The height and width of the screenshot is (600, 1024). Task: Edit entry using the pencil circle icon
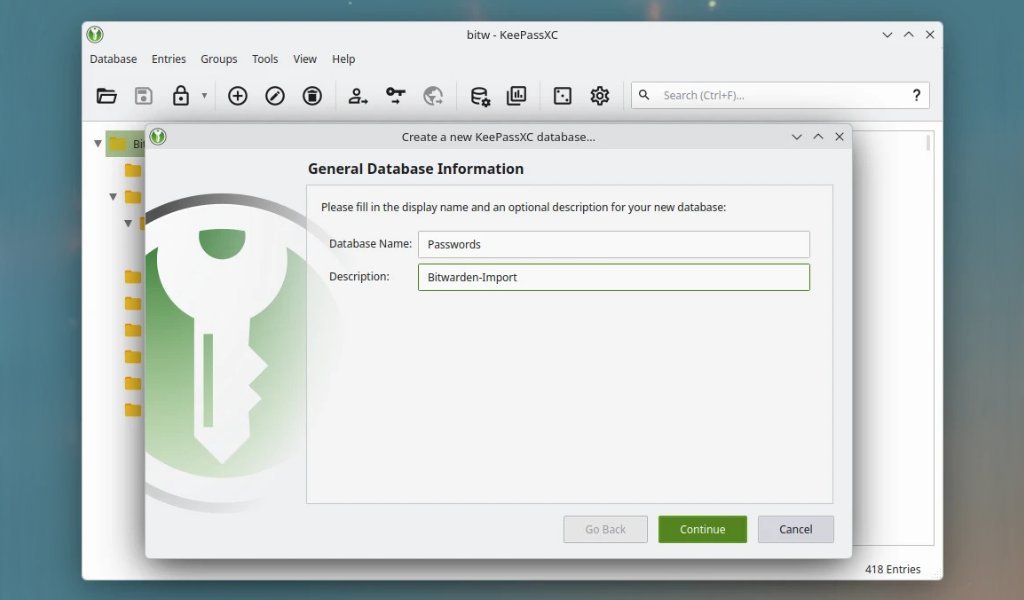pyautogui.click(x=275, y=96)
